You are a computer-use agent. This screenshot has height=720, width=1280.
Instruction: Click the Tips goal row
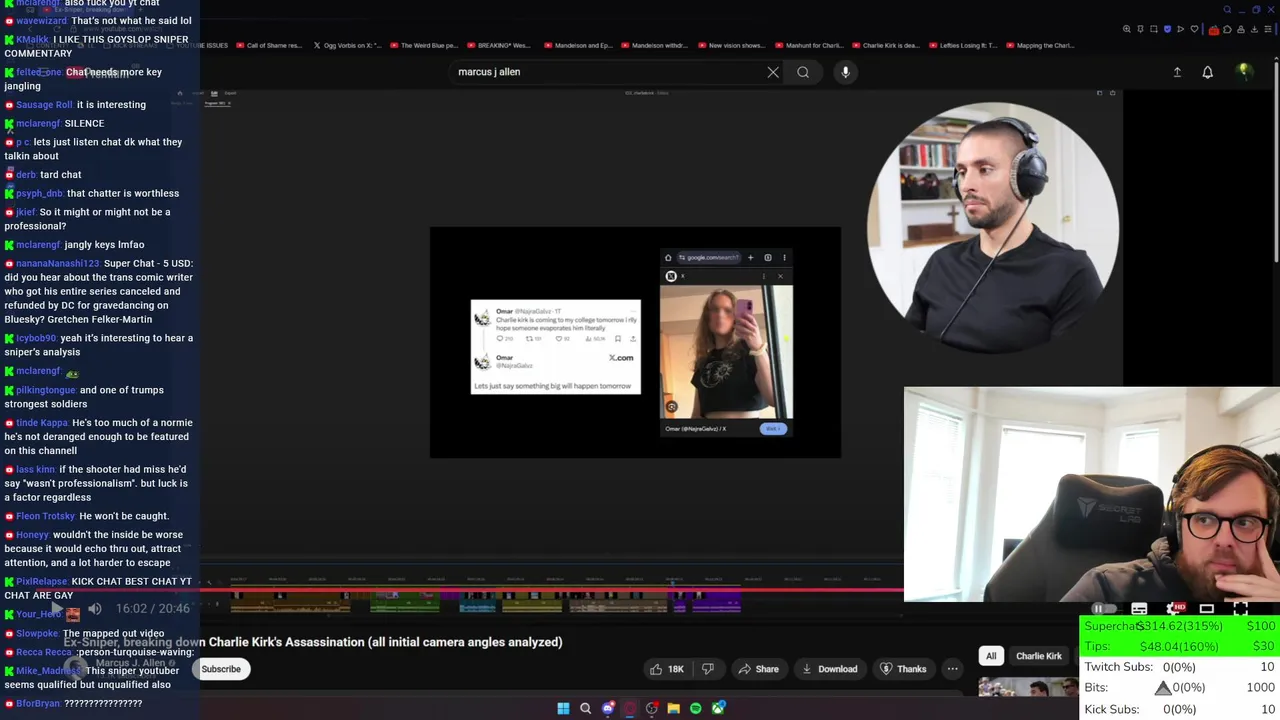click(x=1180, y=646)
